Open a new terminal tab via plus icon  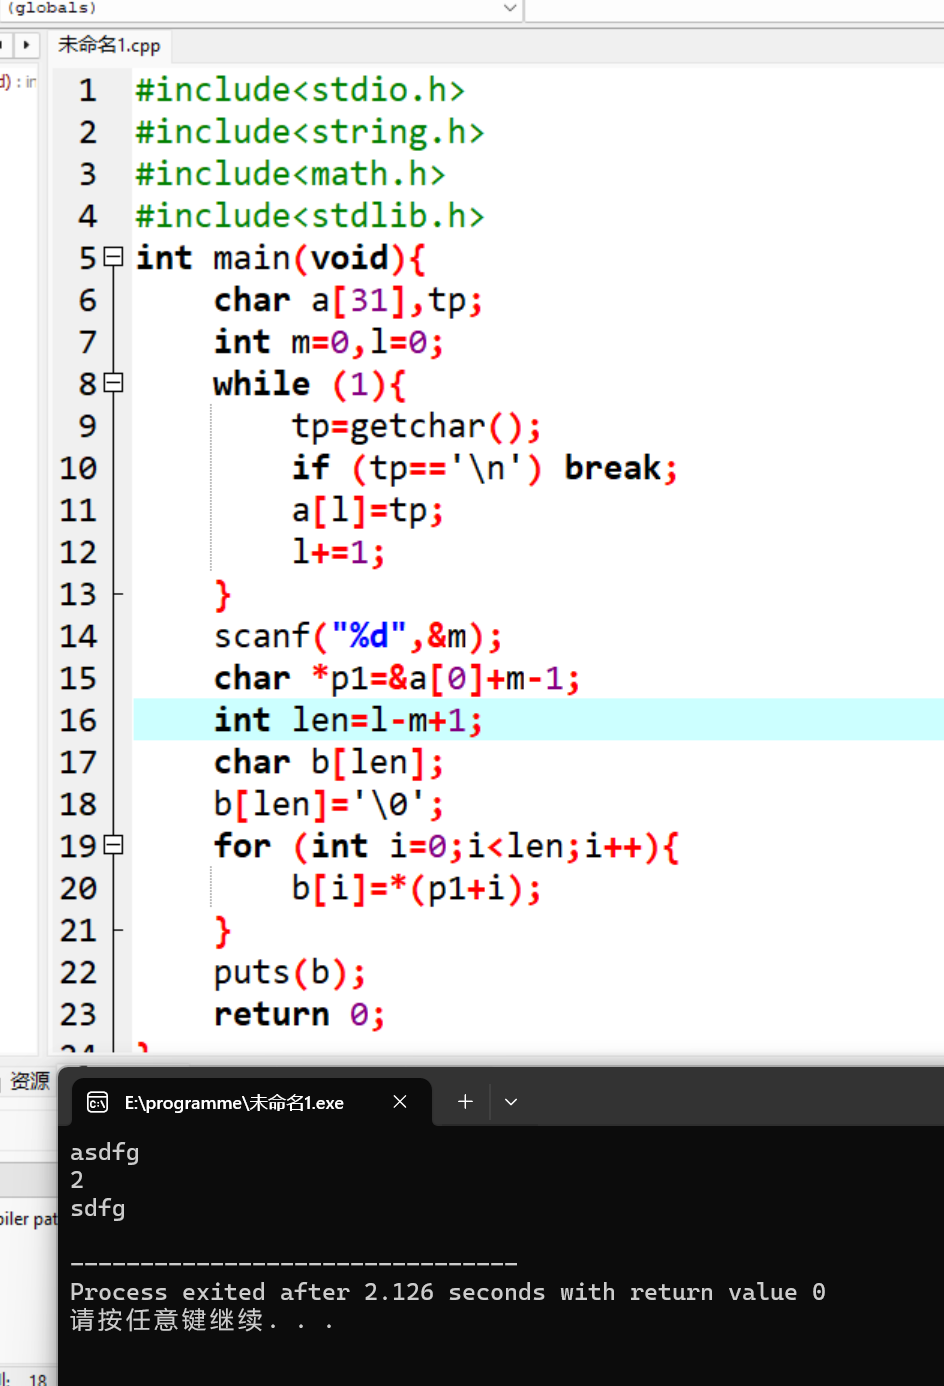tap(464, 1101)
